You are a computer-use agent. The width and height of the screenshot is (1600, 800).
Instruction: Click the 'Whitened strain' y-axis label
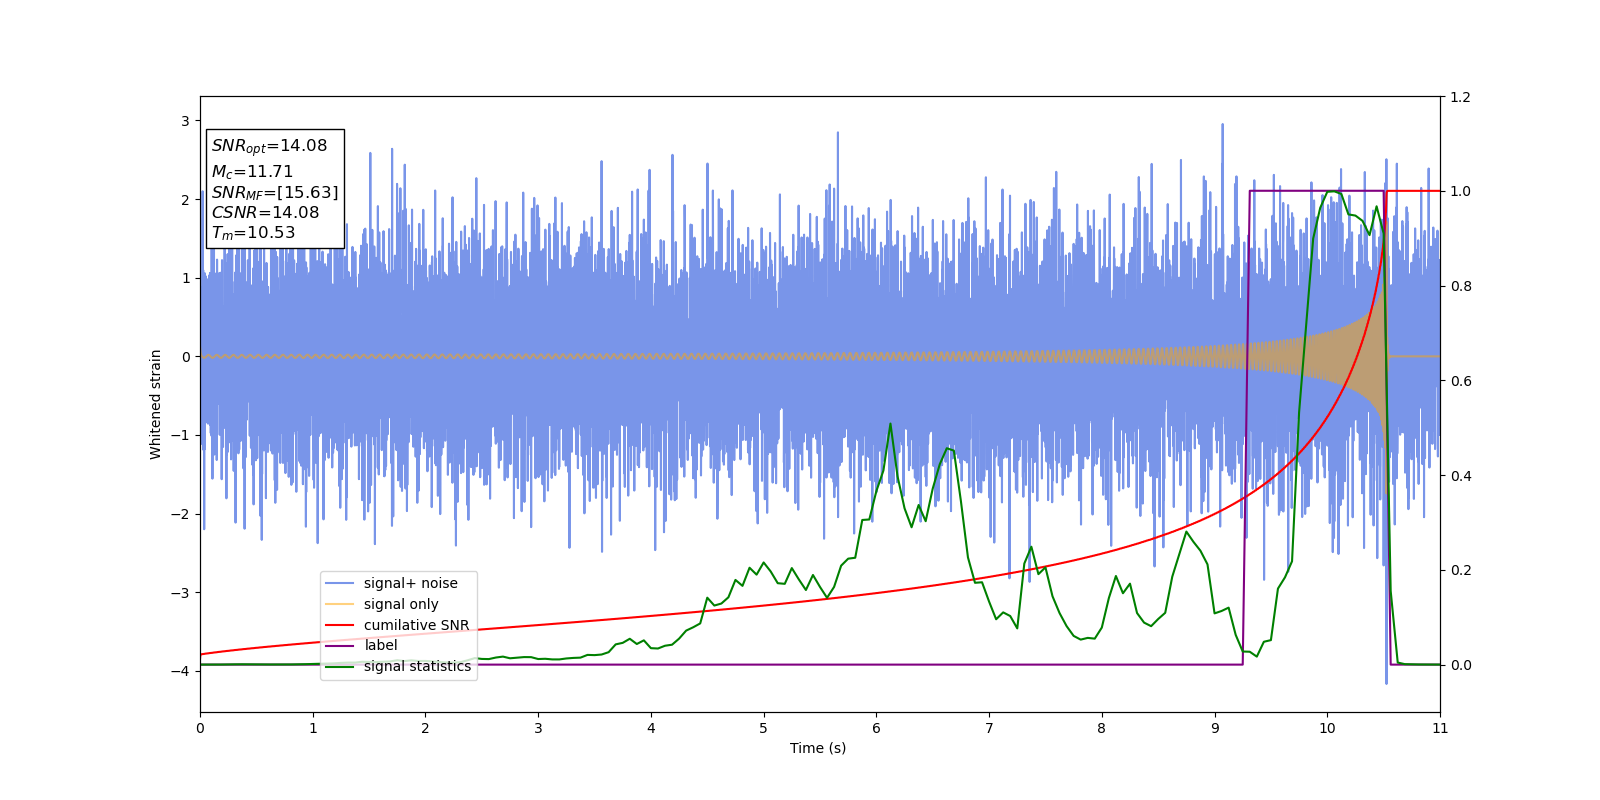coord(156,404)
